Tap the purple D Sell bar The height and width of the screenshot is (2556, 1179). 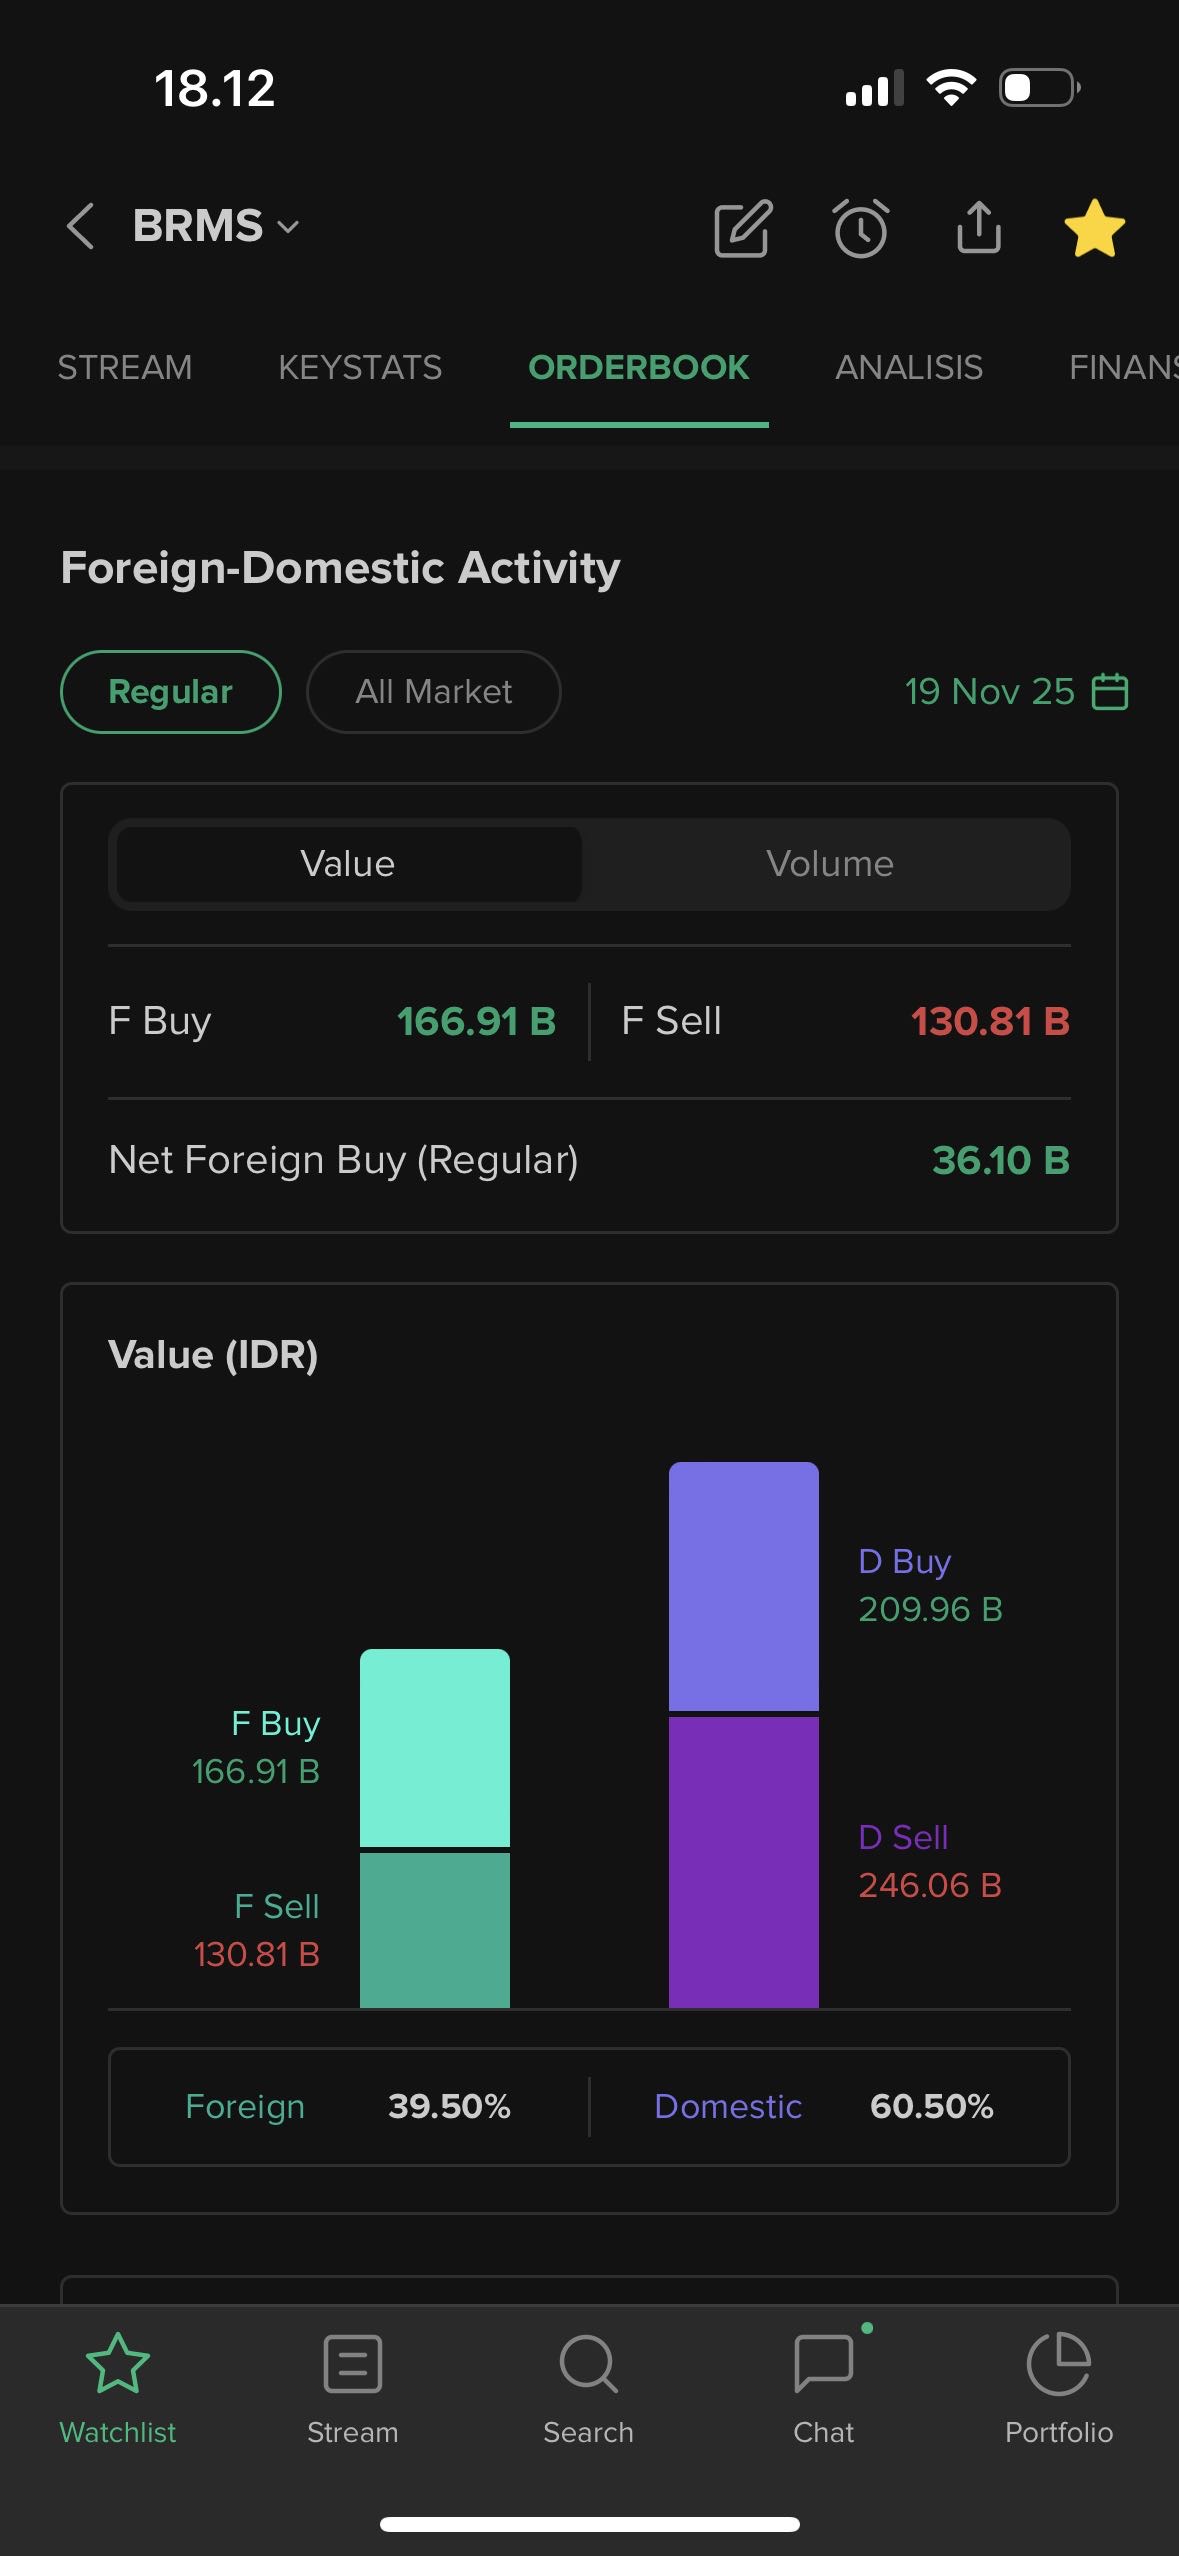(x=743, y=1862)
